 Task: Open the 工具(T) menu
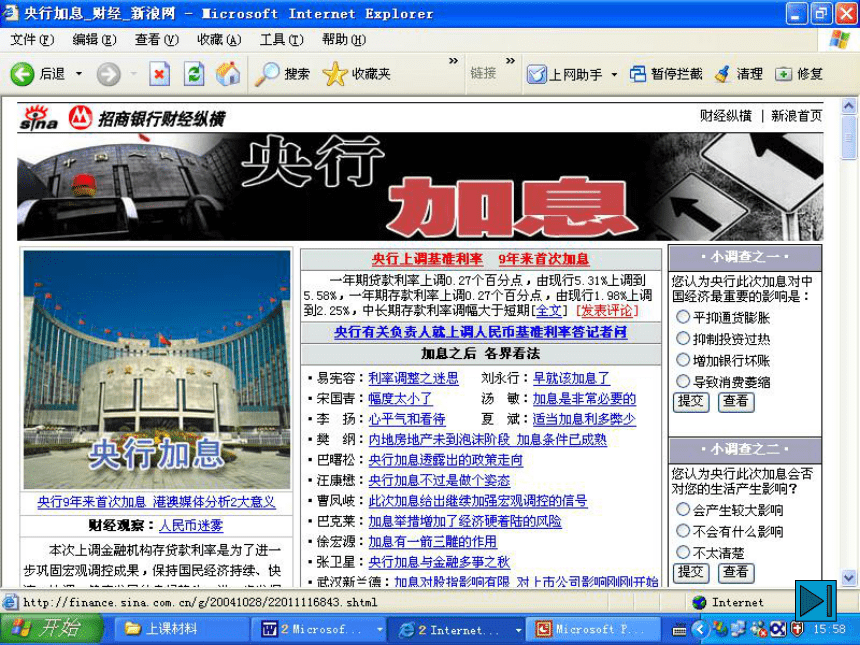point(281,39)
